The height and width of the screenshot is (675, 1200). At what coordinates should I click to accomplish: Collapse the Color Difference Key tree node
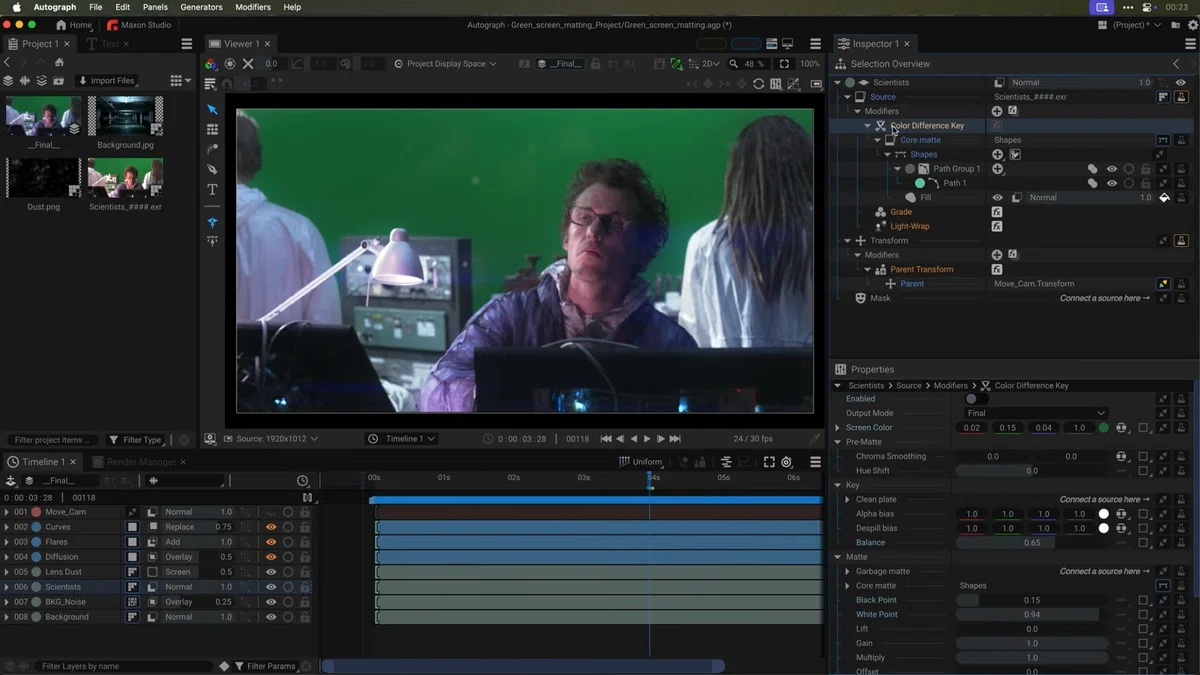[x=867, y=126]
